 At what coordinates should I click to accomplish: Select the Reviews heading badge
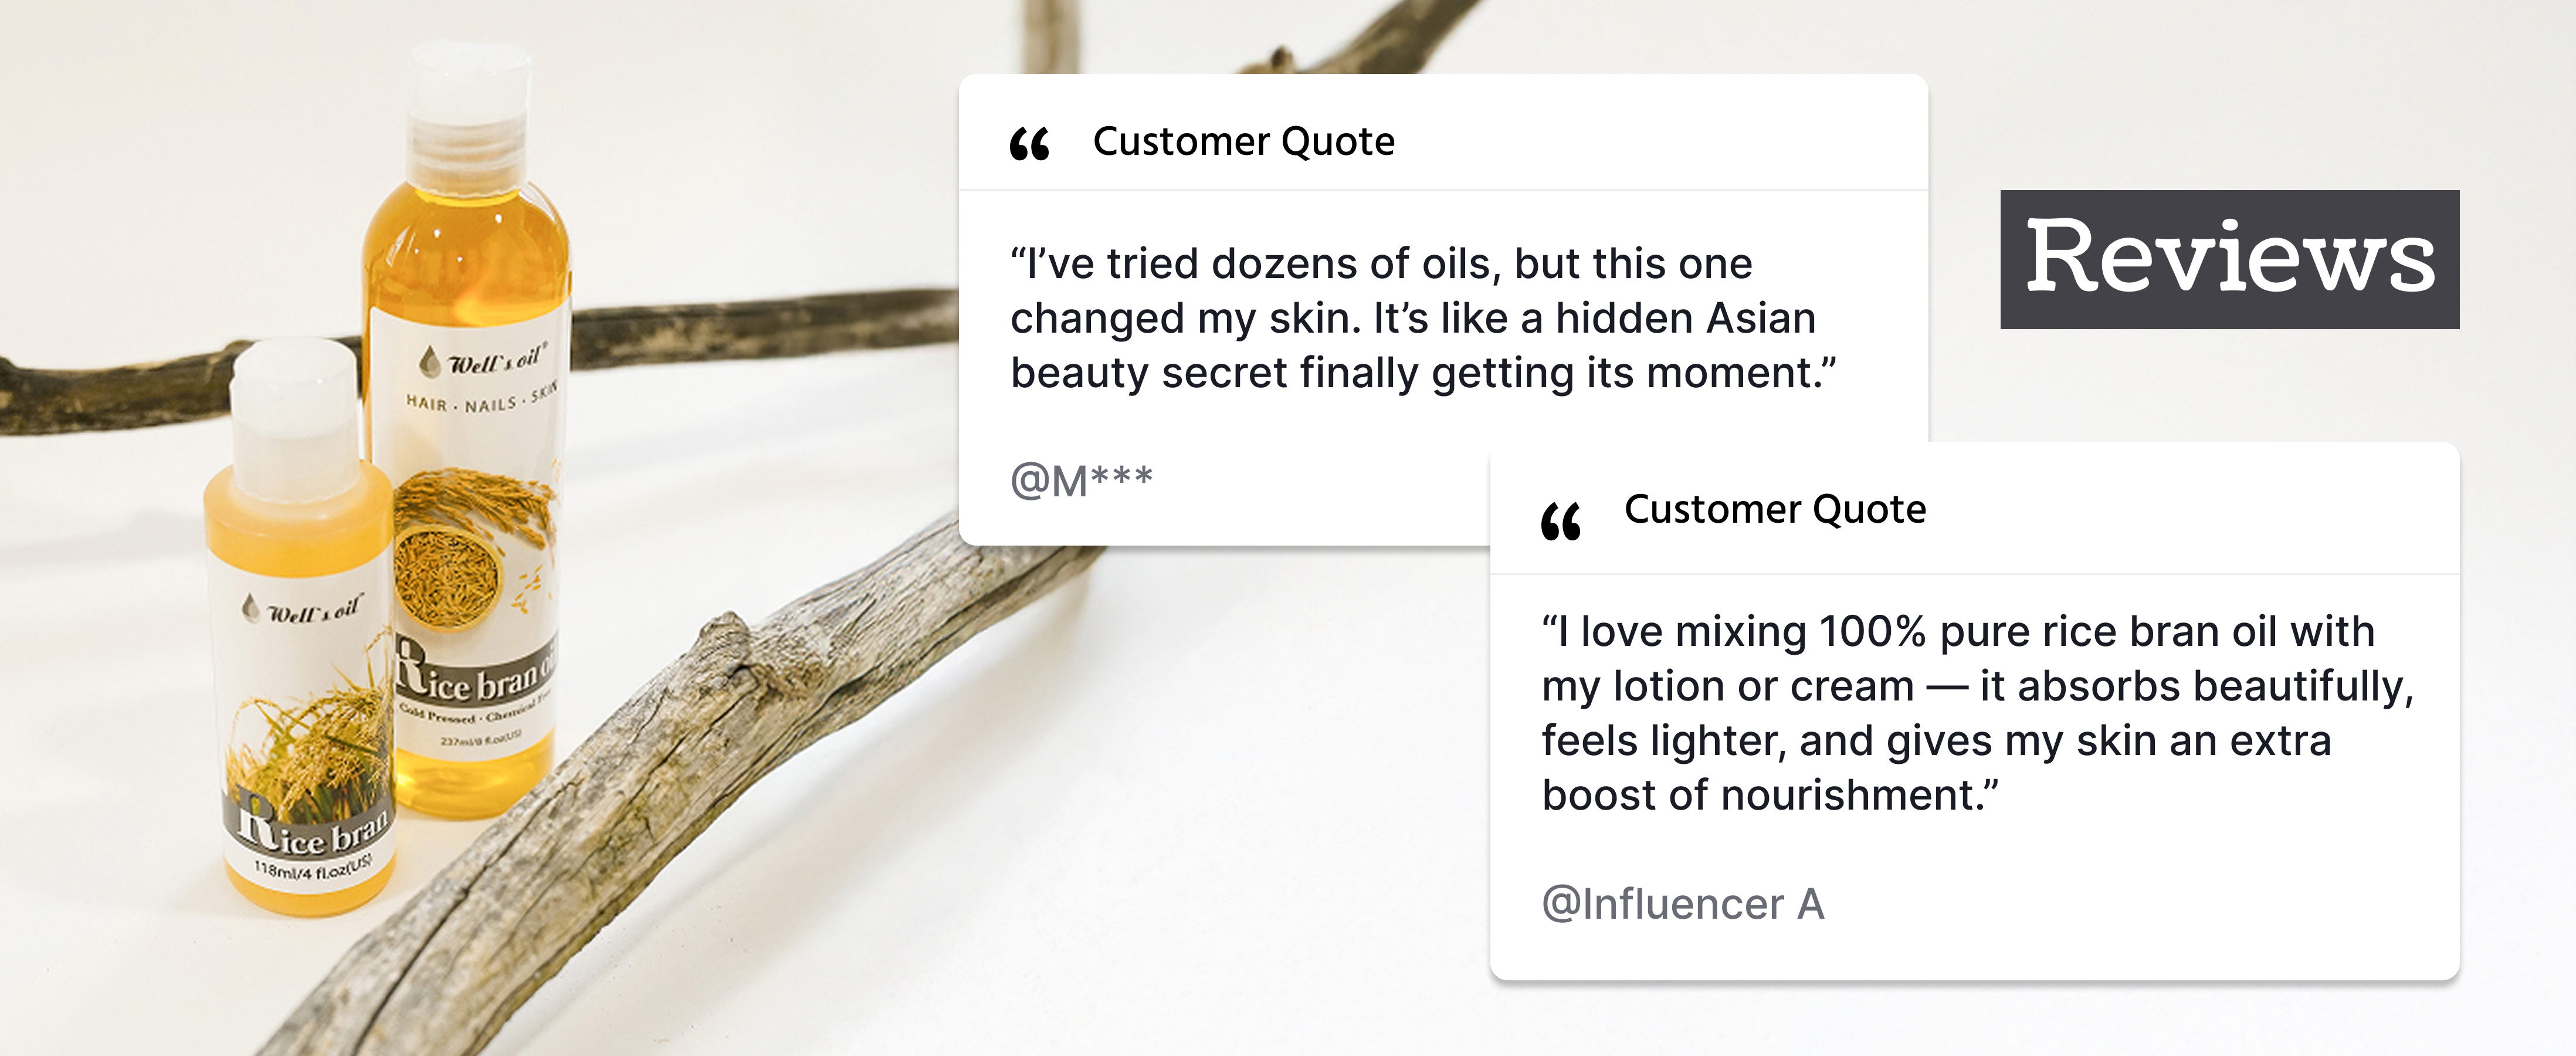(x=2229, y=259)
